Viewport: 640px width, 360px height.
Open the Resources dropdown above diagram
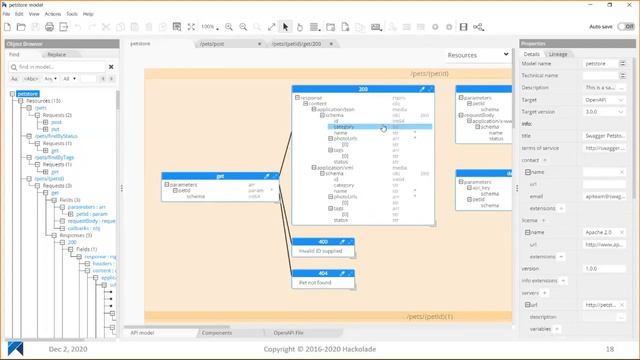[478, 55]
